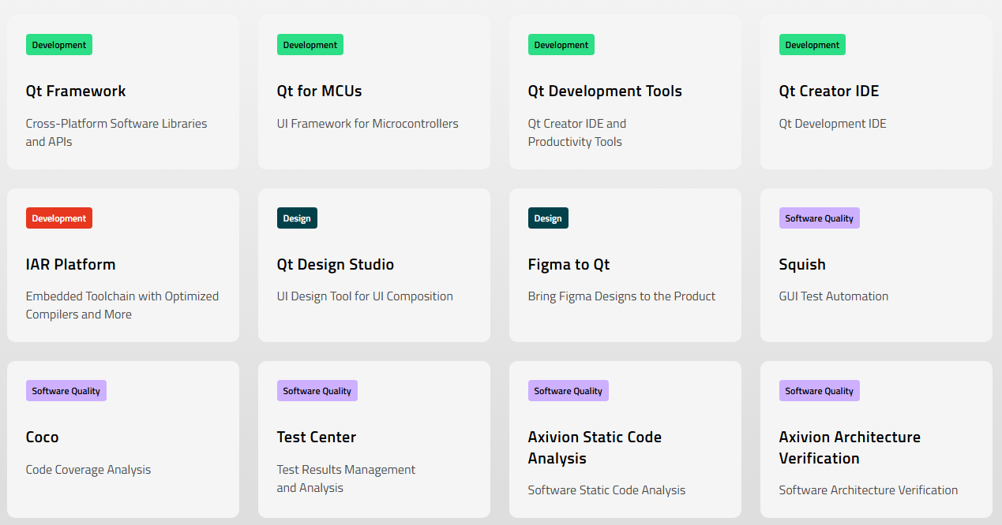The width and height of the screenshot is (1002, 525).
Task: Click 'Software Architecture Verification' description
Action: click(868, 490)
